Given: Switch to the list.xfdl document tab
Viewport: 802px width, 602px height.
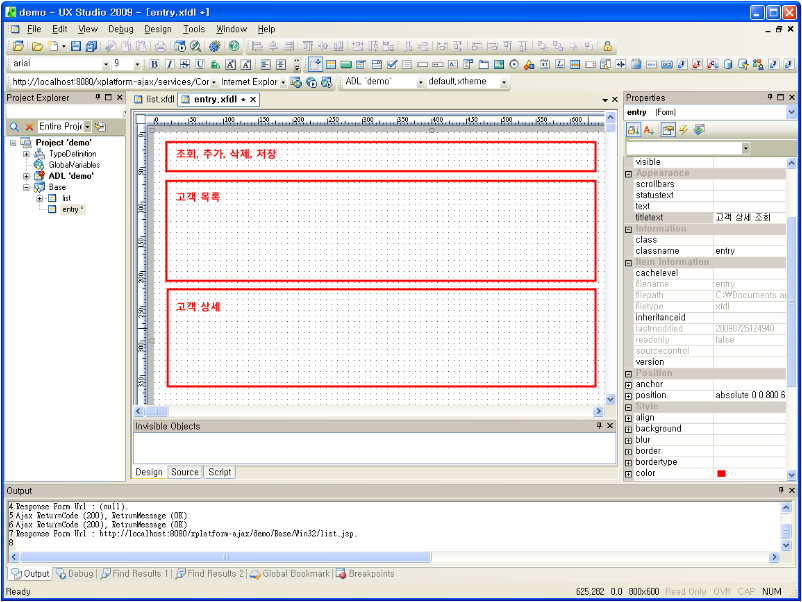Looking at the screenshot, I should point(158,99).
